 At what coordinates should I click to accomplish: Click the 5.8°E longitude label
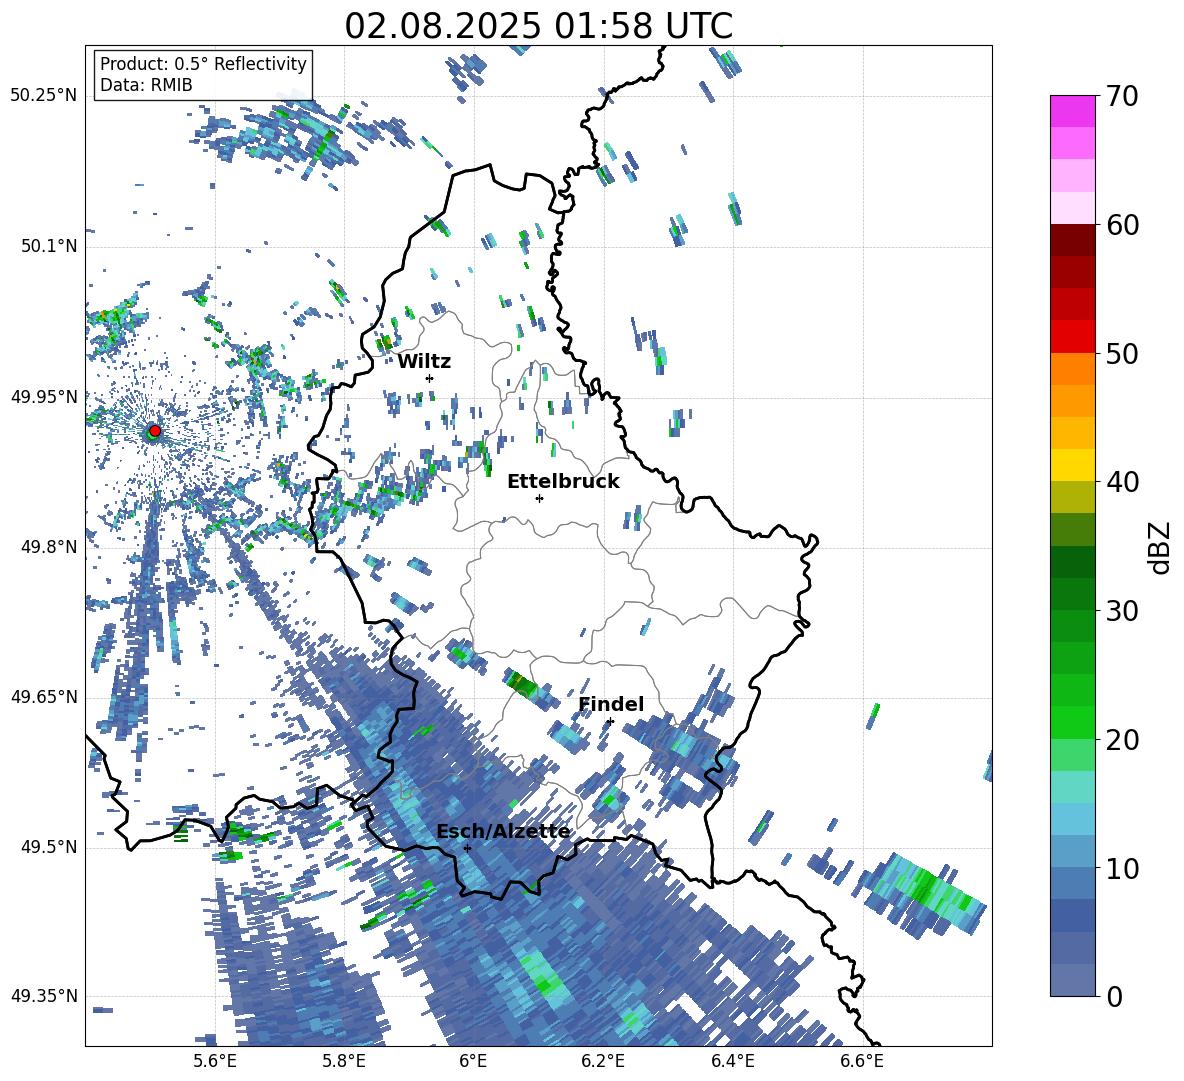click(344, 1061)
